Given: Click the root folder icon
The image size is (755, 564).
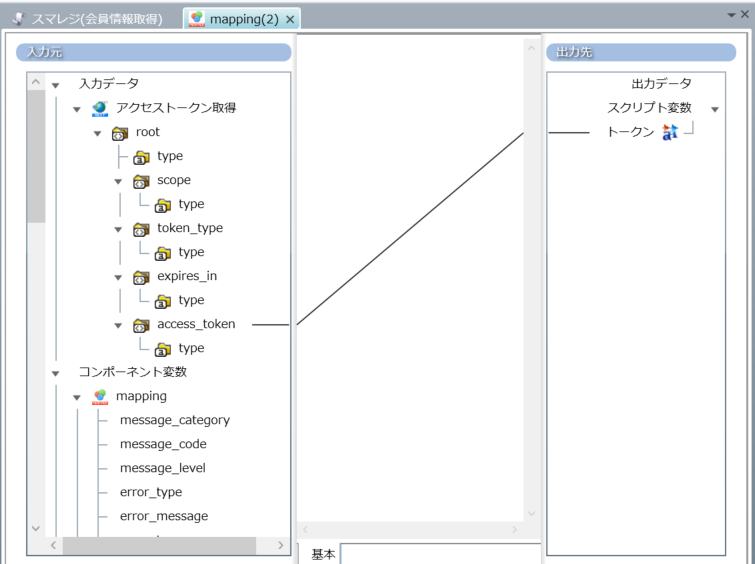Looking at the screenshot, I should [x=120, y=133].
